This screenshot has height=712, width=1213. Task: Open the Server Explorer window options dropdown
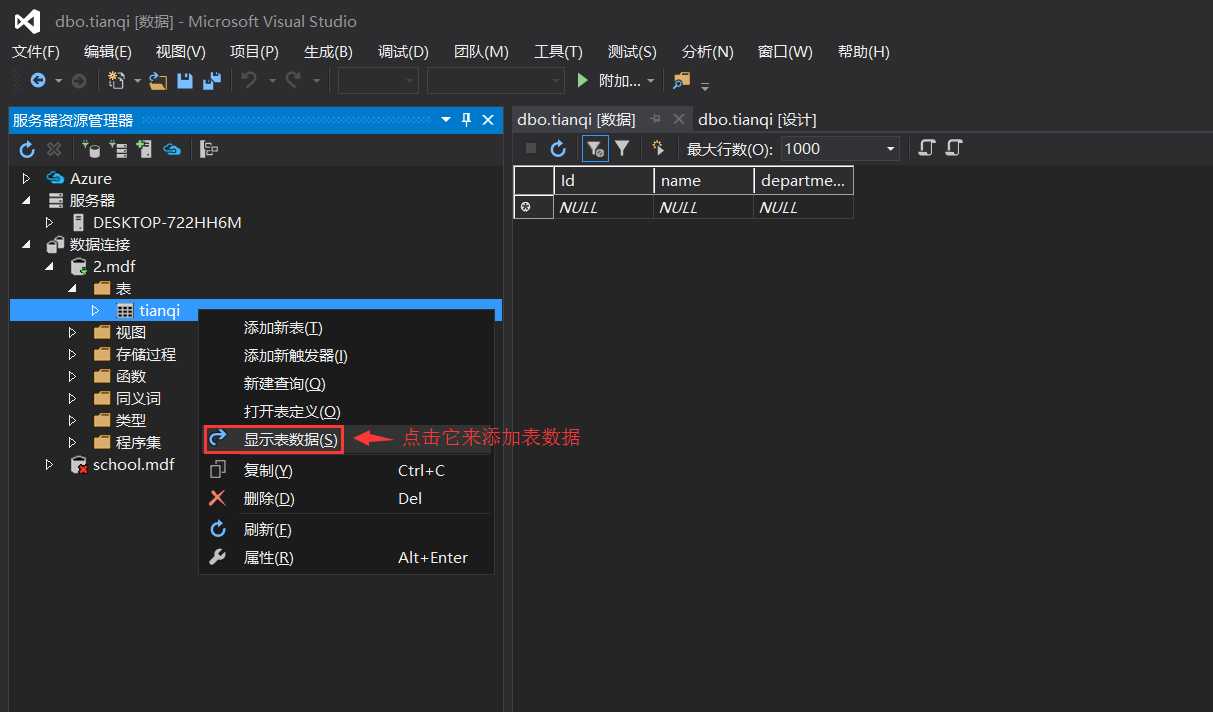pyautogui.click(x=446, y=120)
